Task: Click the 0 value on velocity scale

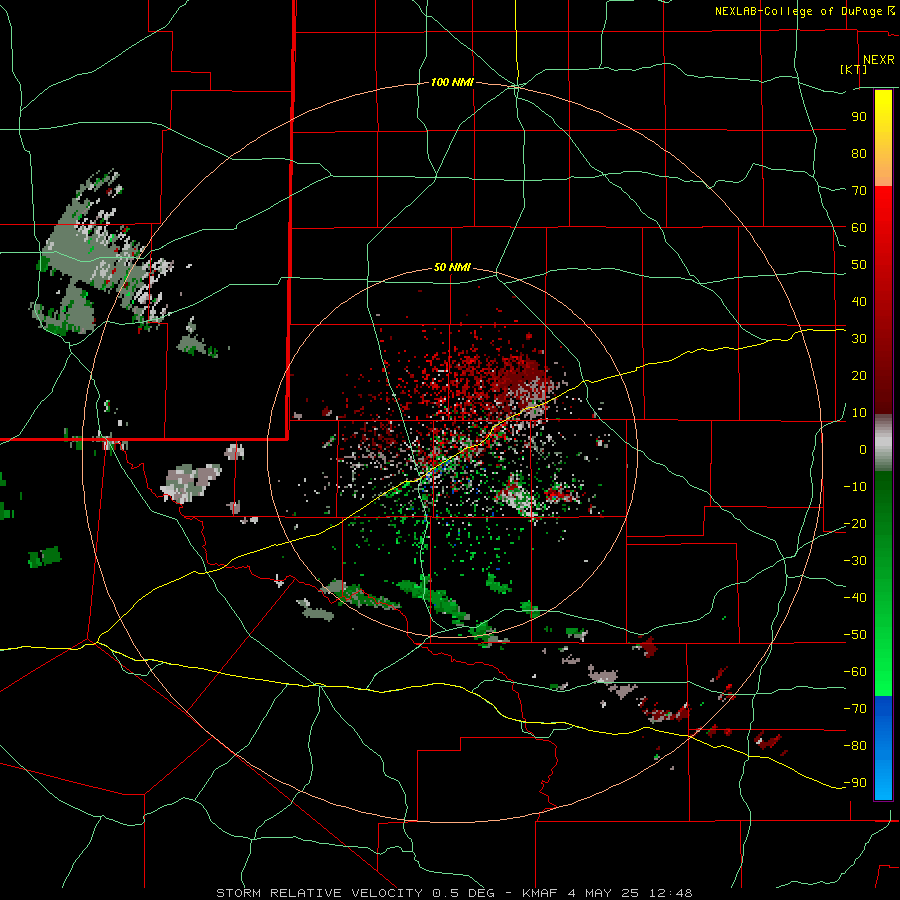Action: point(863,449)
